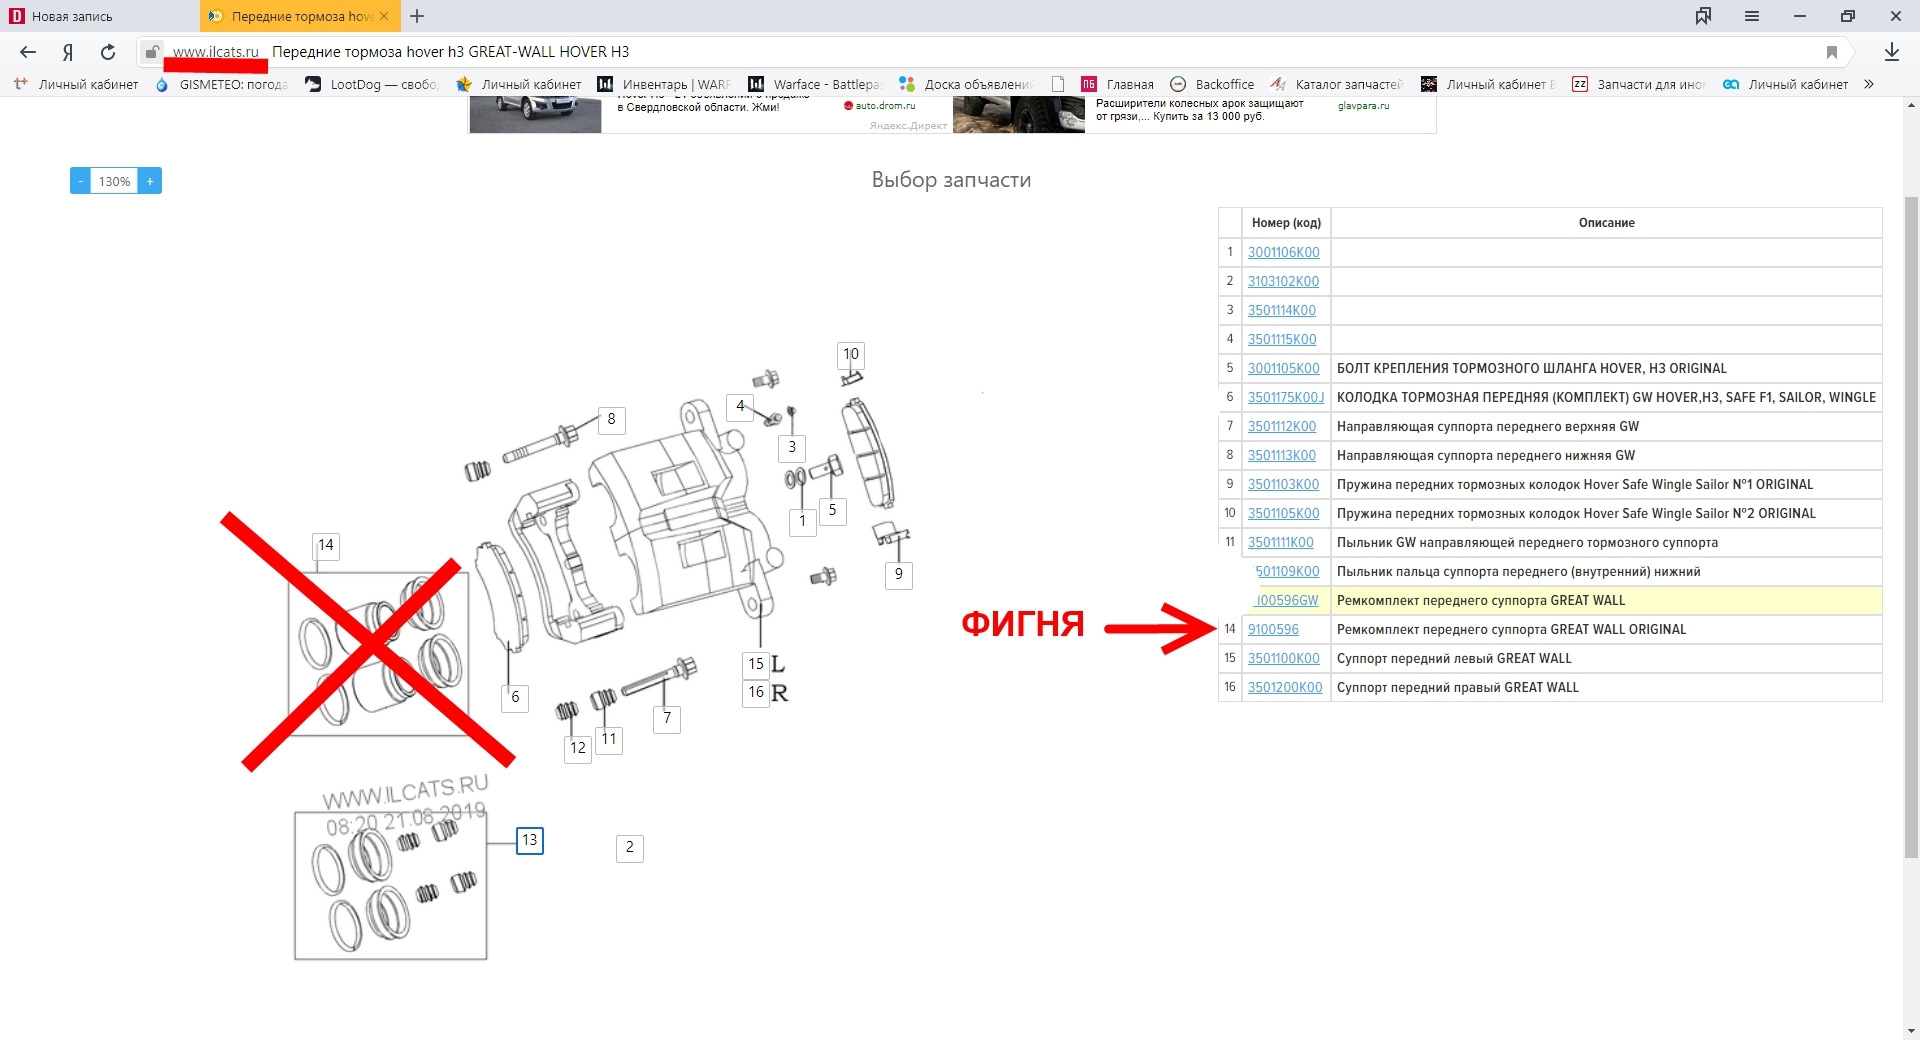Image resolution: width=1920 pixels, height=1040 pixels.
Task: Click the auto.drom.ru ad link
Action: click(885, 106)
